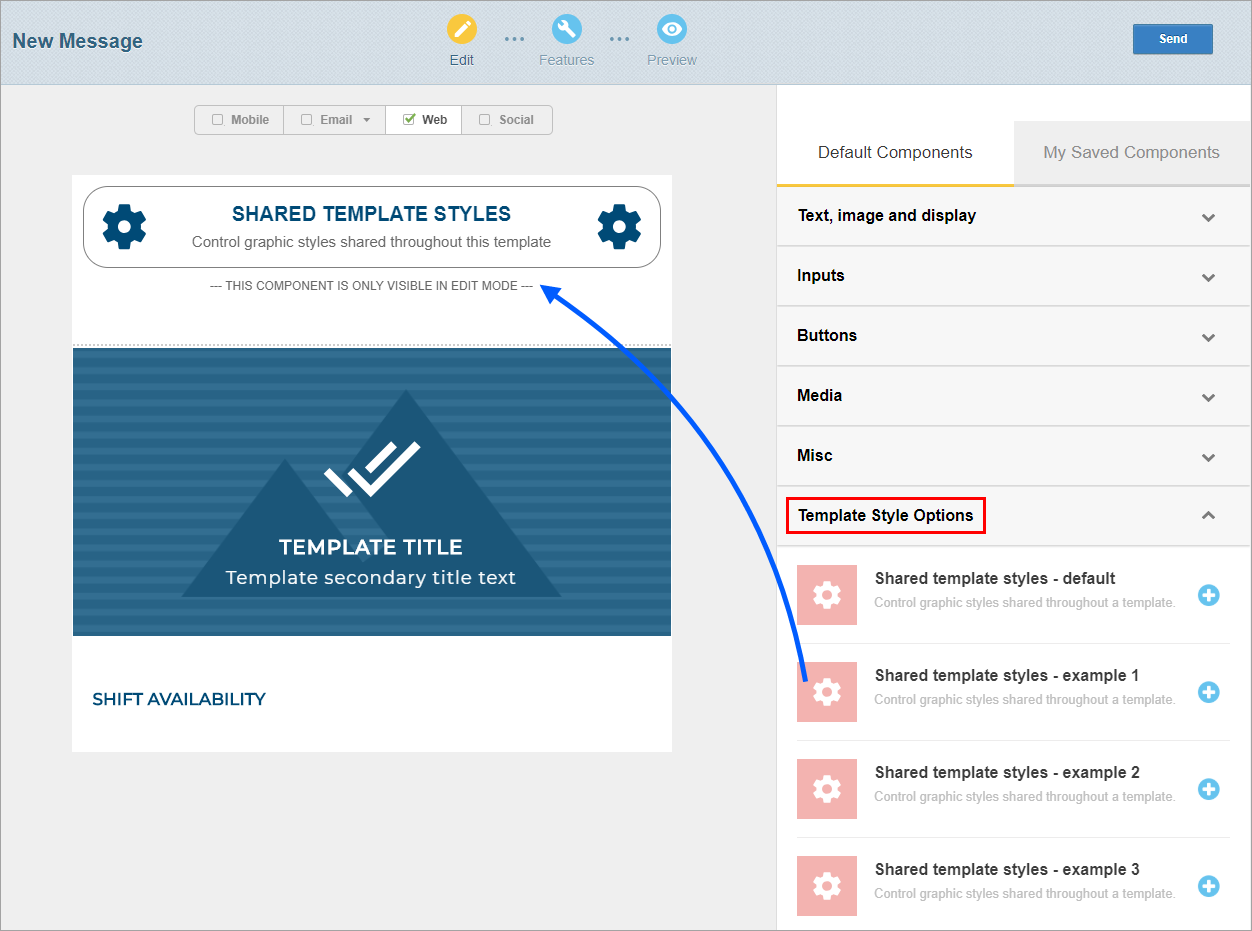
Task: Click Social label in channel selector
Action: click(x=516, y=120)
